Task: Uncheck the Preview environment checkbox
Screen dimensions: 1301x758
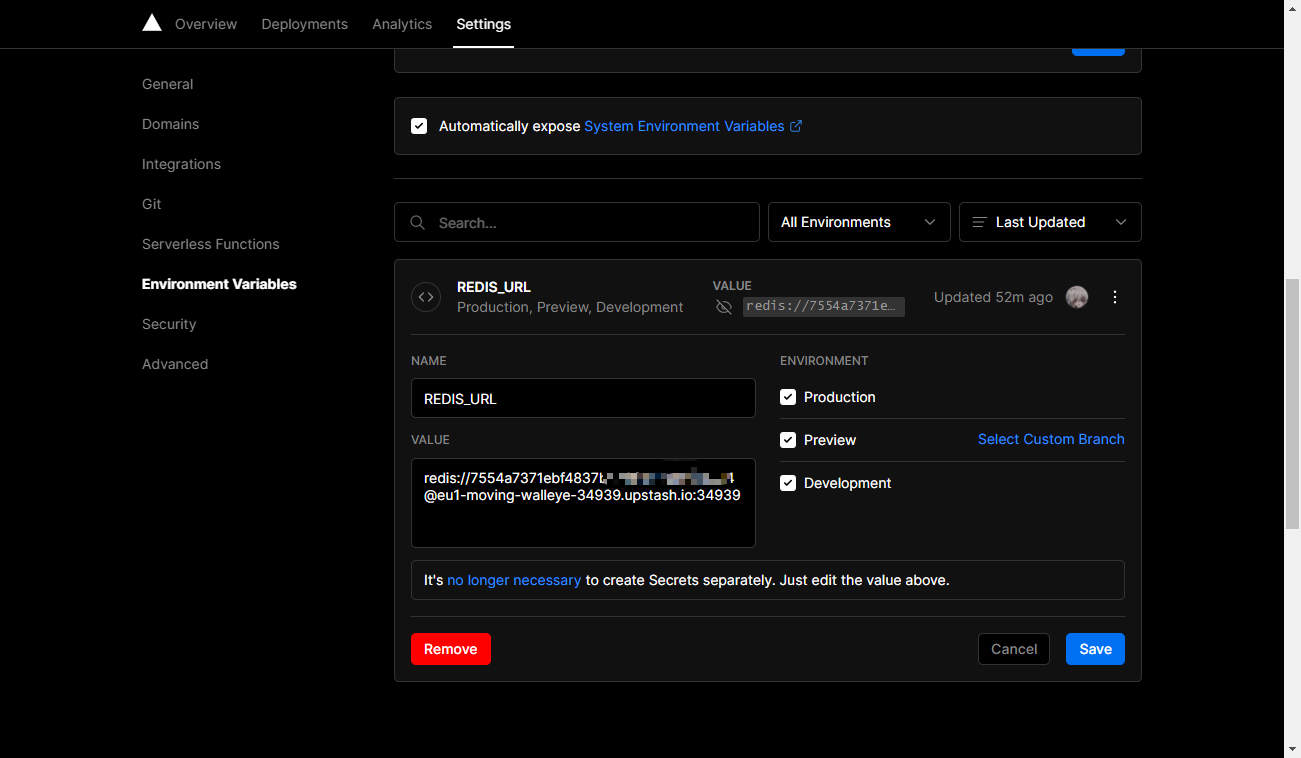Action: [x=788, y=440]
